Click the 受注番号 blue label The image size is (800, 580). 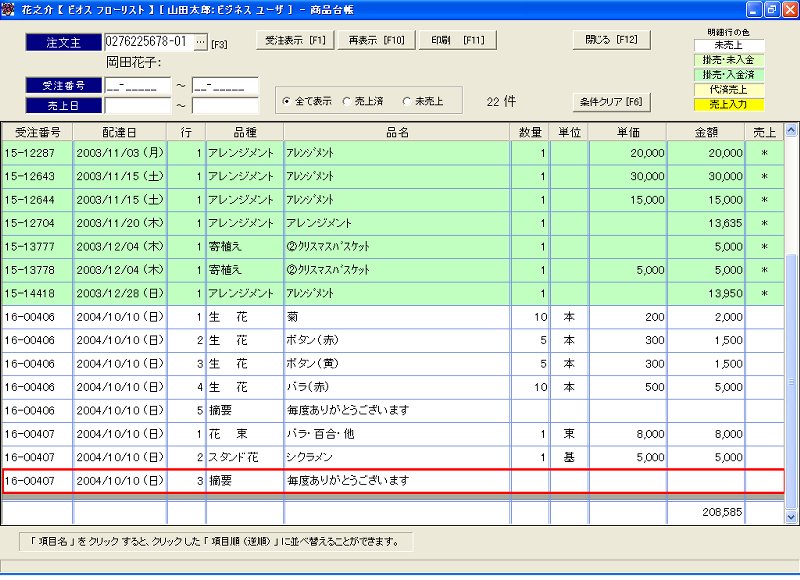coord(63,85)
